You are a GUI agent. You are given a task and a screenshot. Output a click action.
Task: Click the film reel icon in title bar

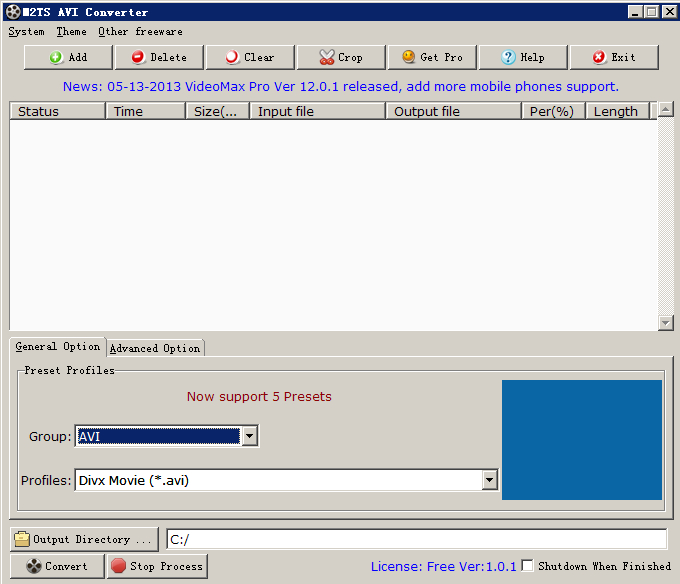pyautogui.click(x=13, y=12)
